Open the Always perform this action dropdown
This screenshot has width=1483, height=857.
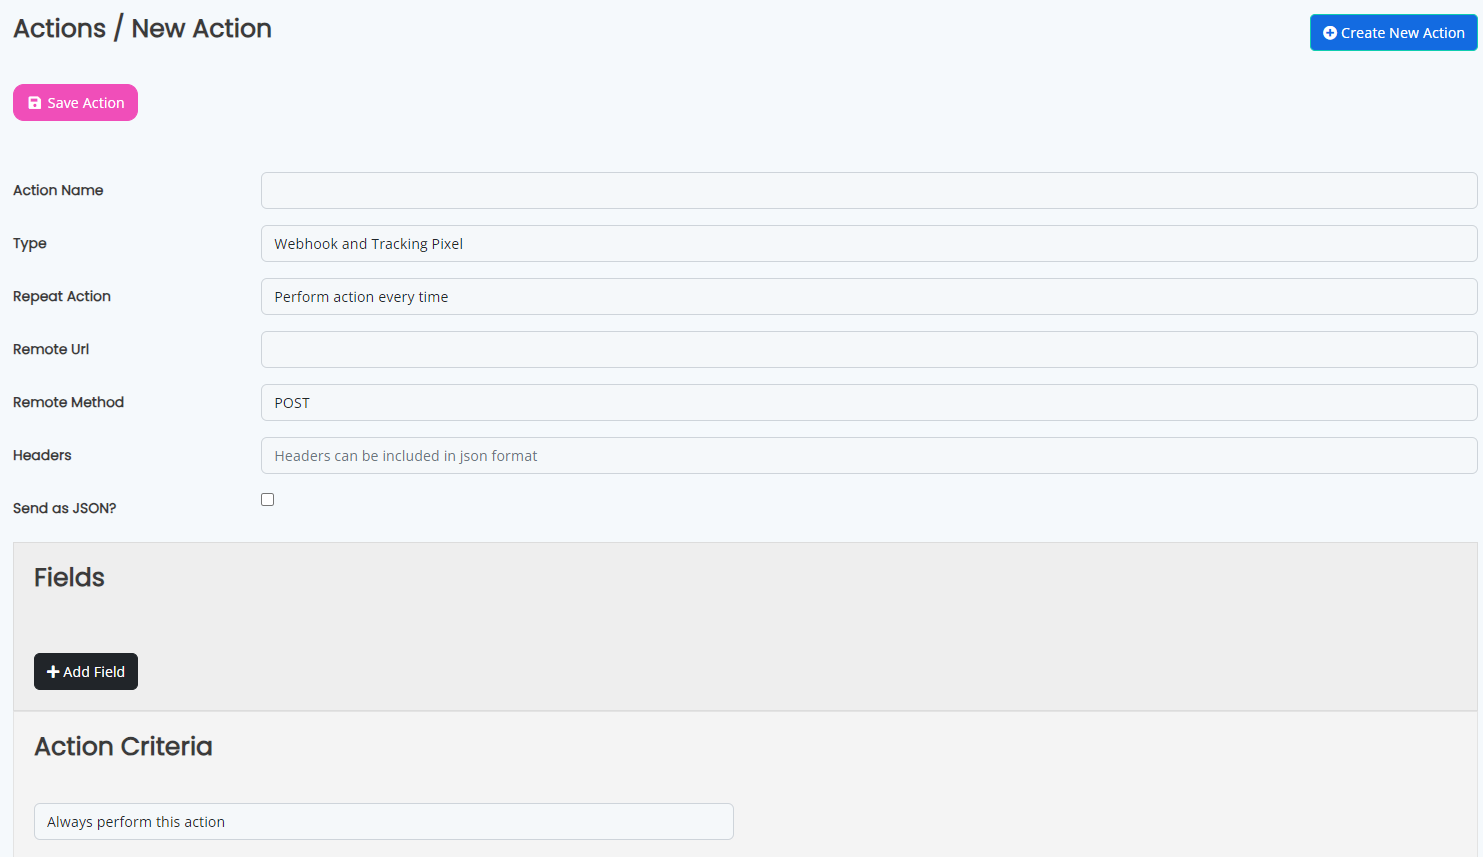pyautogui.click(x=384, y=821)
